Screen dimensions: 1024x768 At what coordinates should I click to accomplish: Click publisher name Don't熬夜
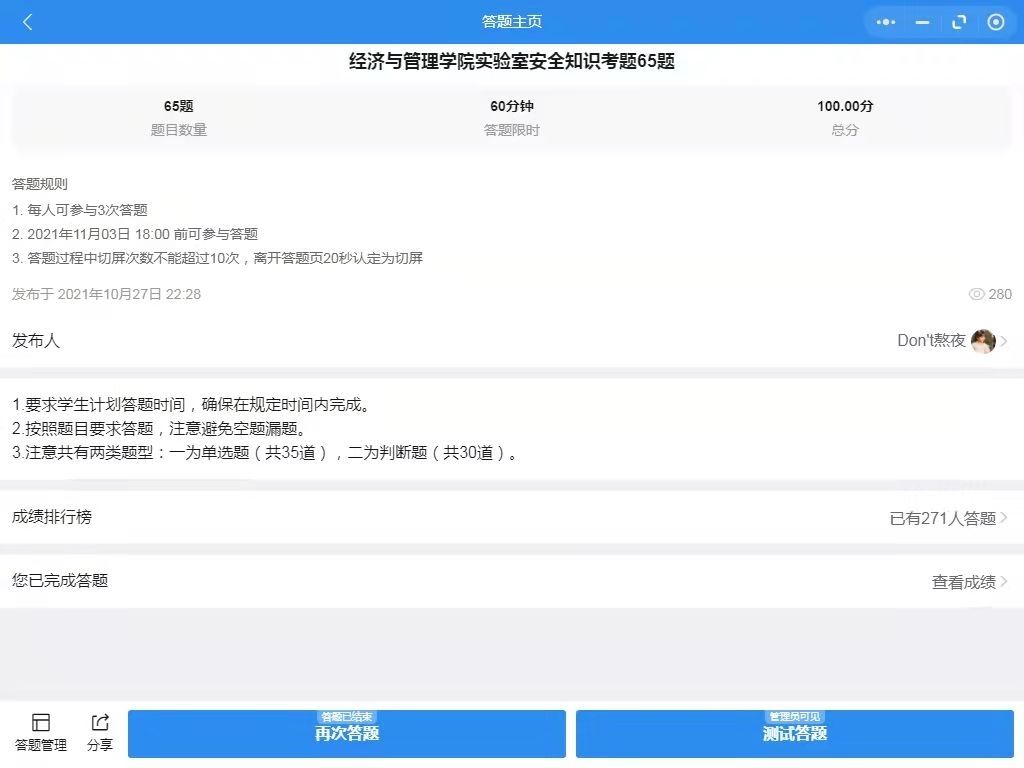[x=931, y=341]
